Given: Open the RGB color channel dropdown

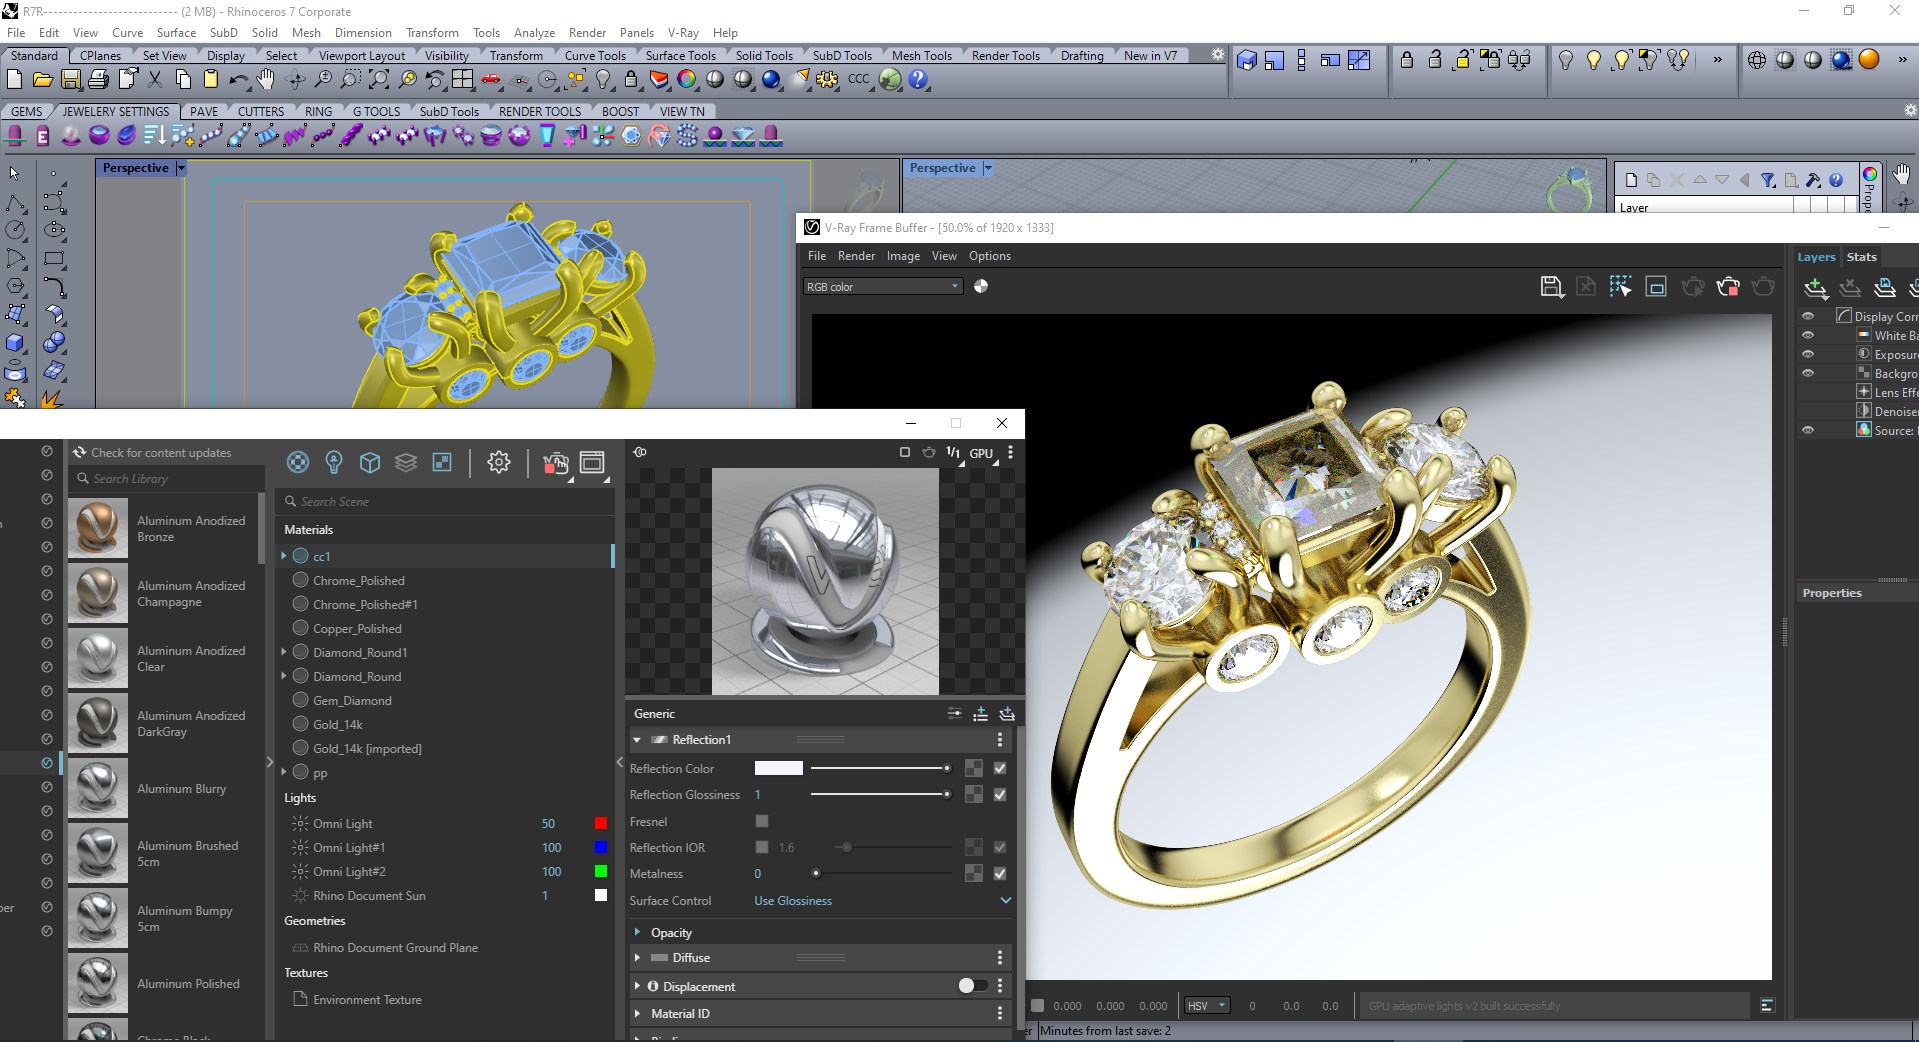Looking at the screenshot, I should tap(882, 287).
